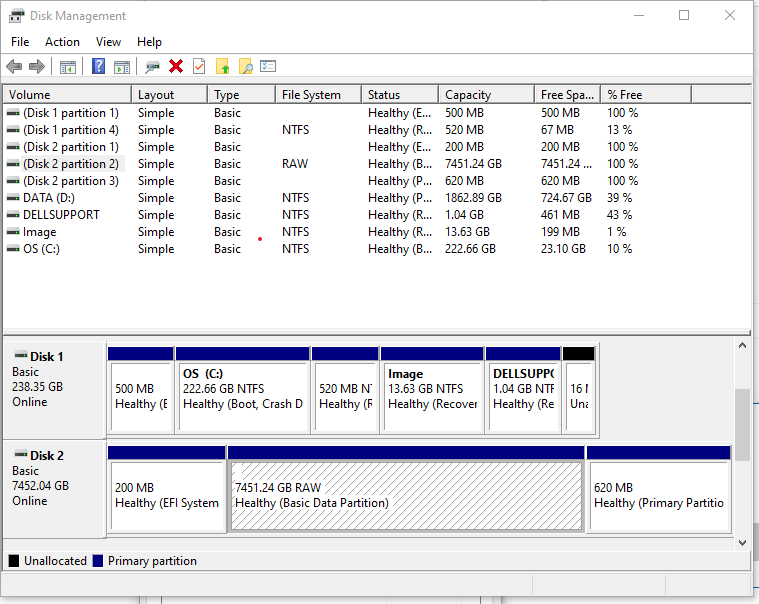759x604 pixels.
Task: Select the 7451.24 GB RAW partition block
Action: 406,489
